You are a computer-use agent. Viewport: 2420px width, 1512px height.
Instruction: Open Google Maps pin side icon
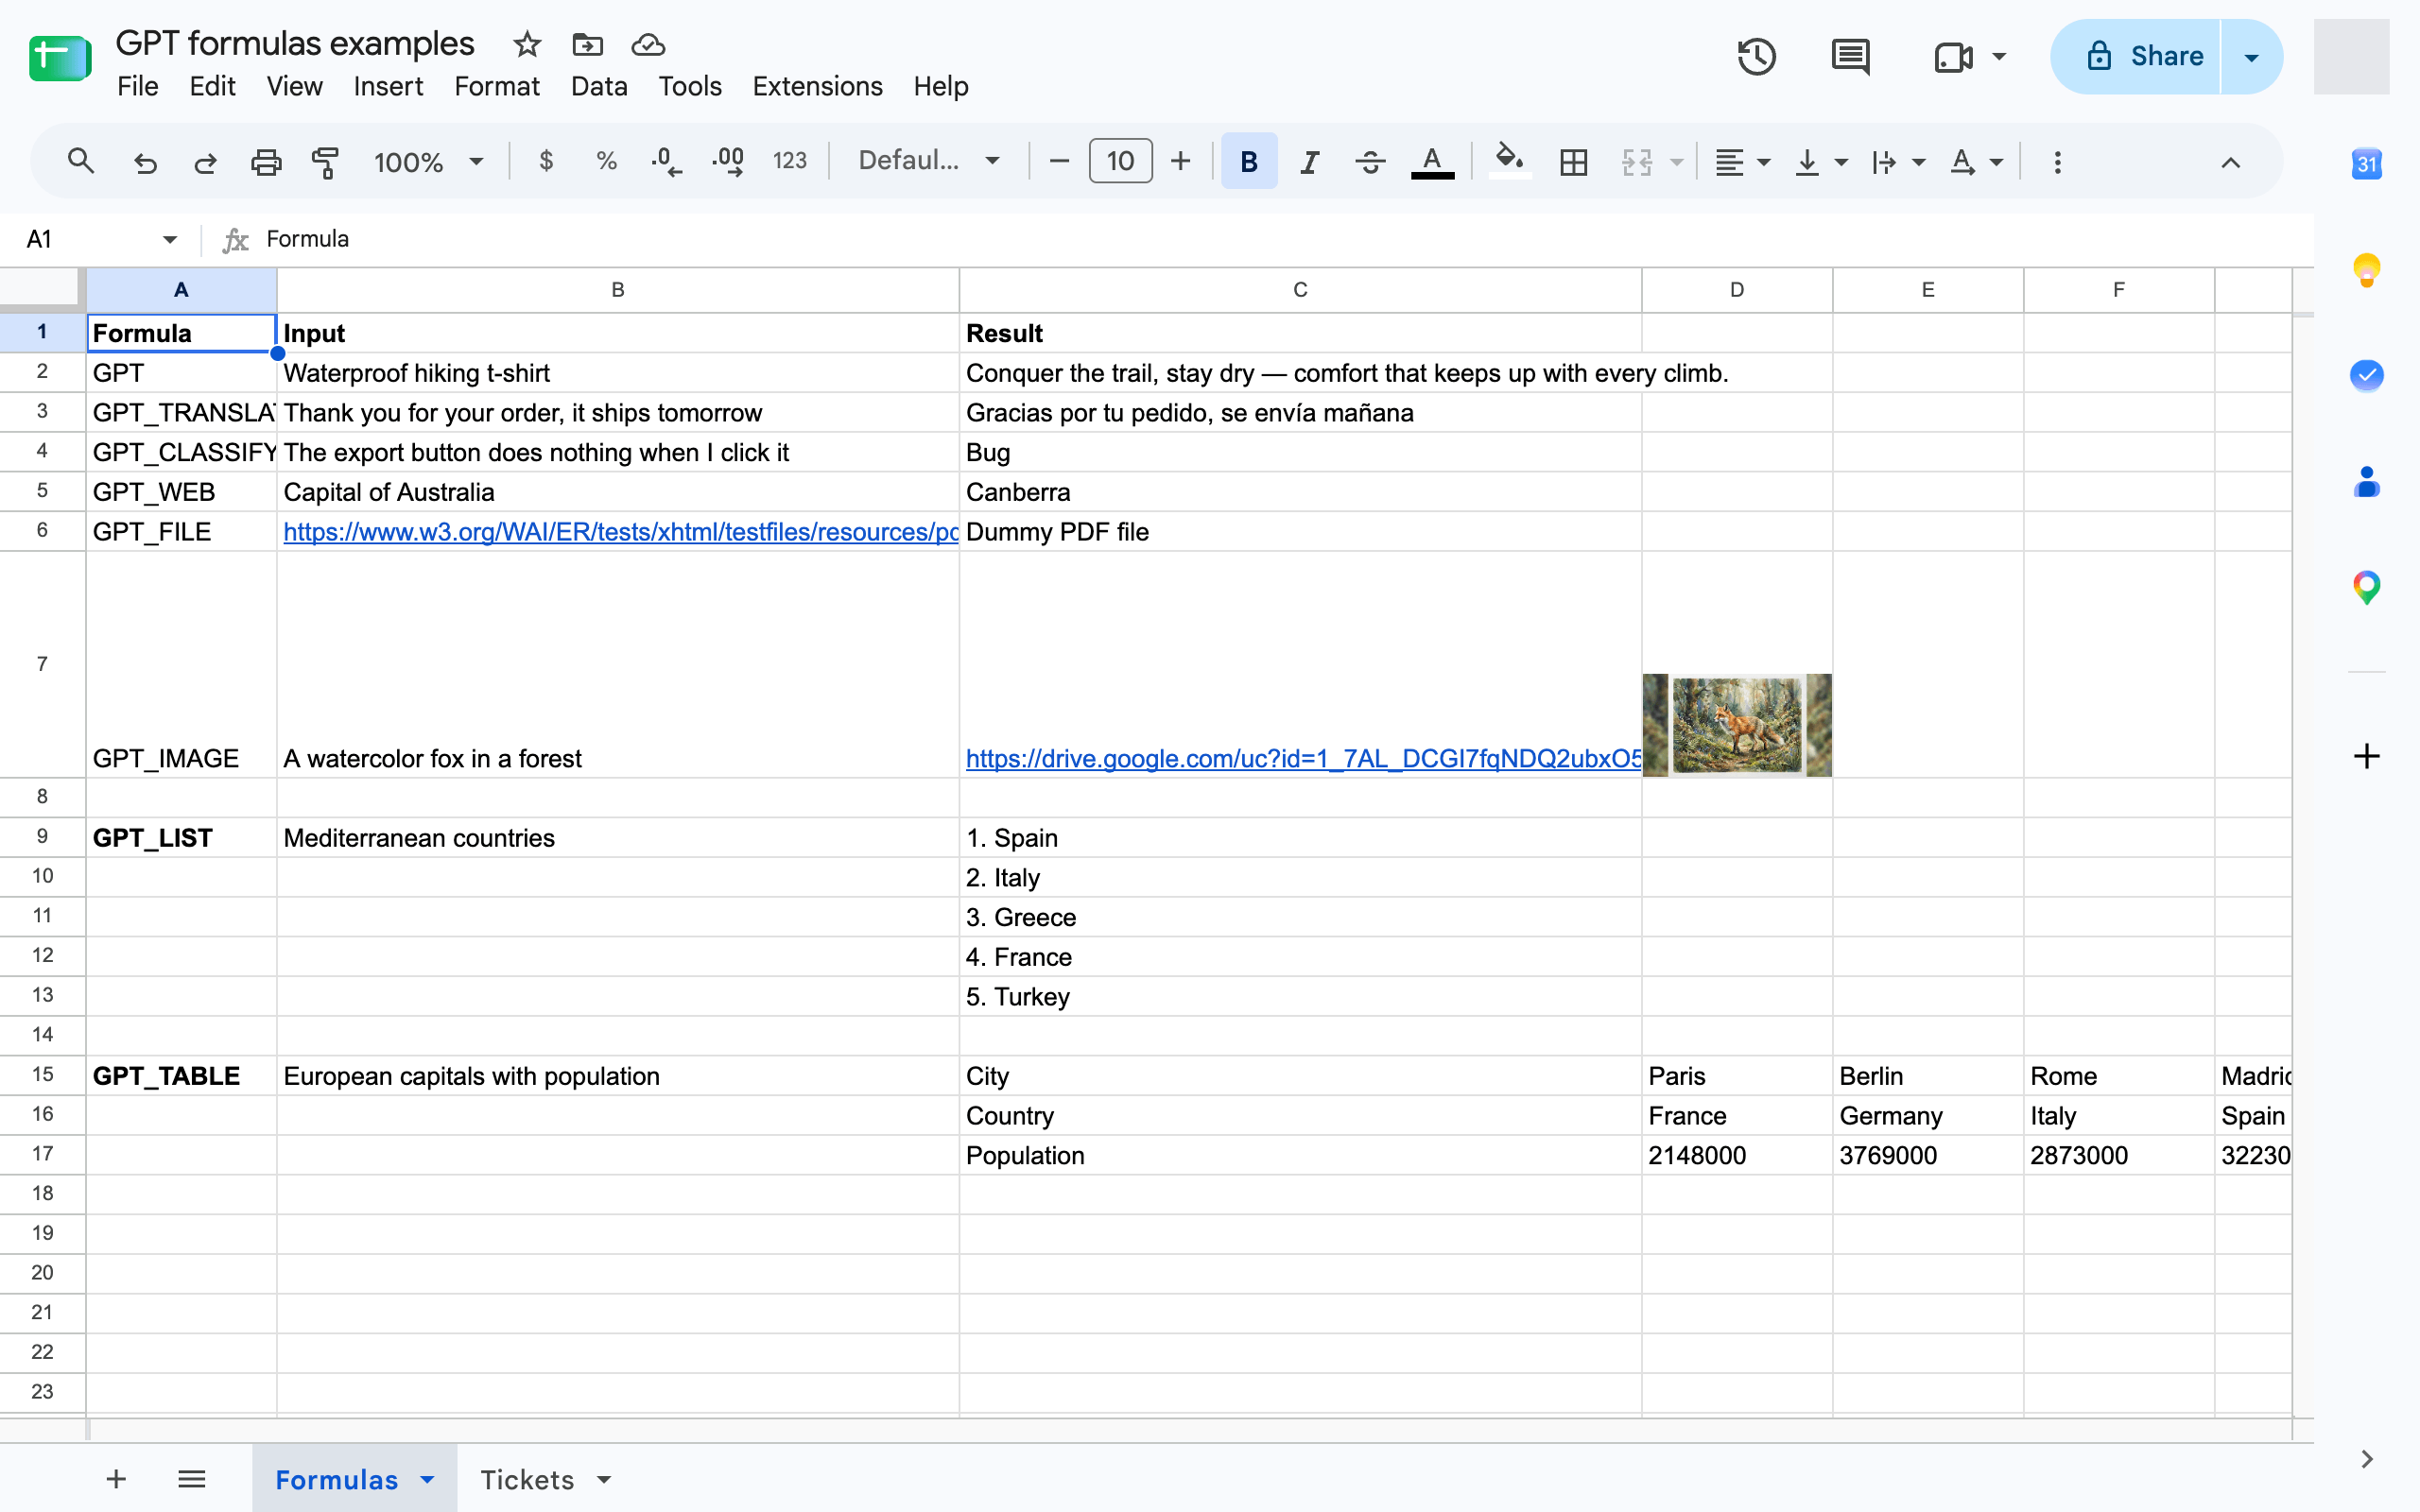coord(2366,587)
